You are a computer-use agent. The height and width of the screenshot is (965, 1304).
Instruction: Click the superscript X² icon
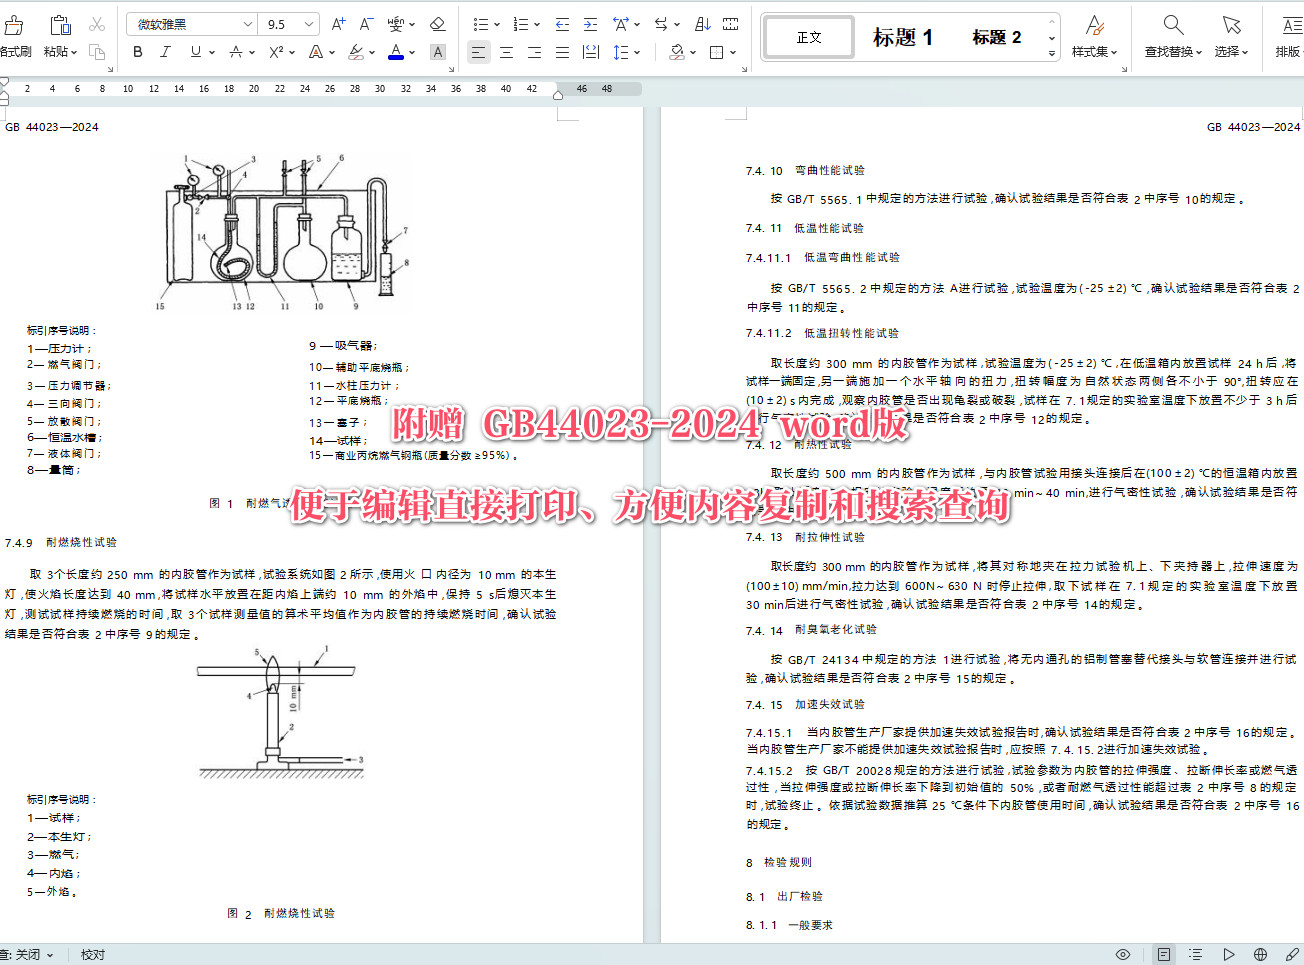[x=277, y=51]
